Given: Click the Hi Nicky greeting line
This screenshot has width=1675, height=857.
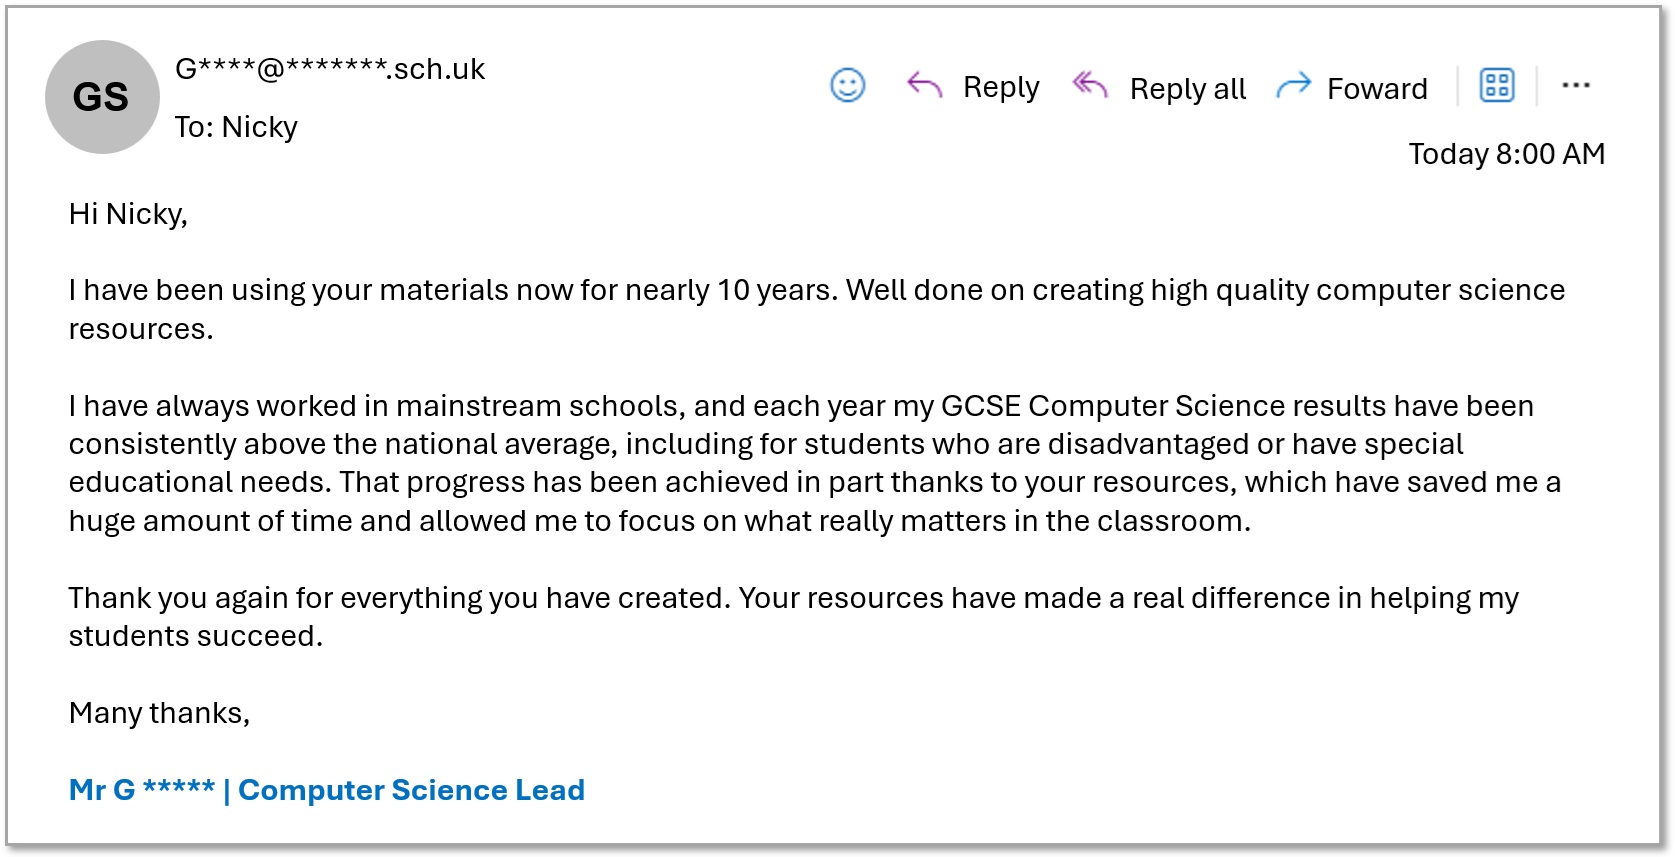Looking at the screenshot, I should pyautogui.click(x=128, y=214).
